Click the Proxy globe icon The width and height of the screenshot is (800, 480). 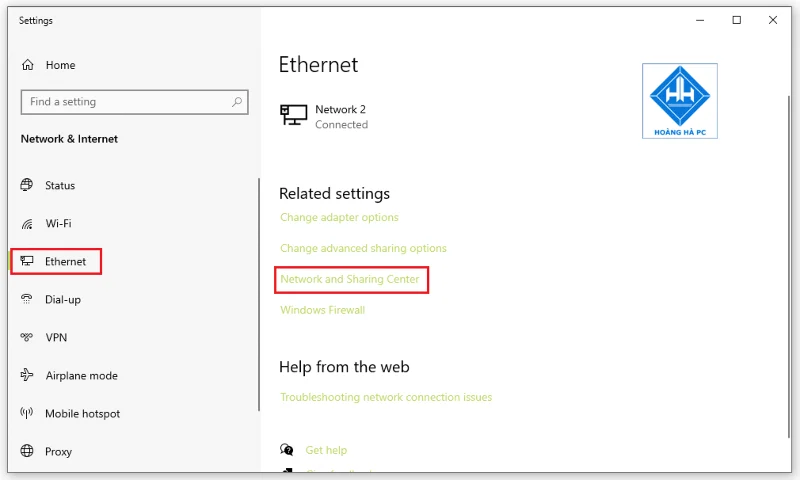tap(27, 451)
